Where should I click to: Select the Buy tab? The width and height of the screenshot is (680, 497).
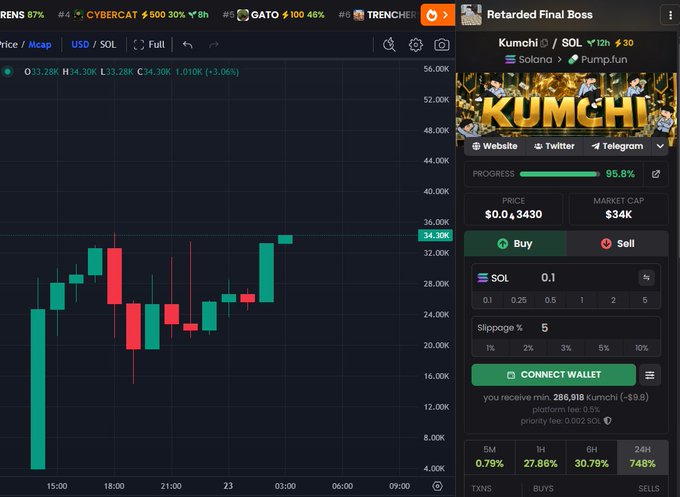point(515,244)
